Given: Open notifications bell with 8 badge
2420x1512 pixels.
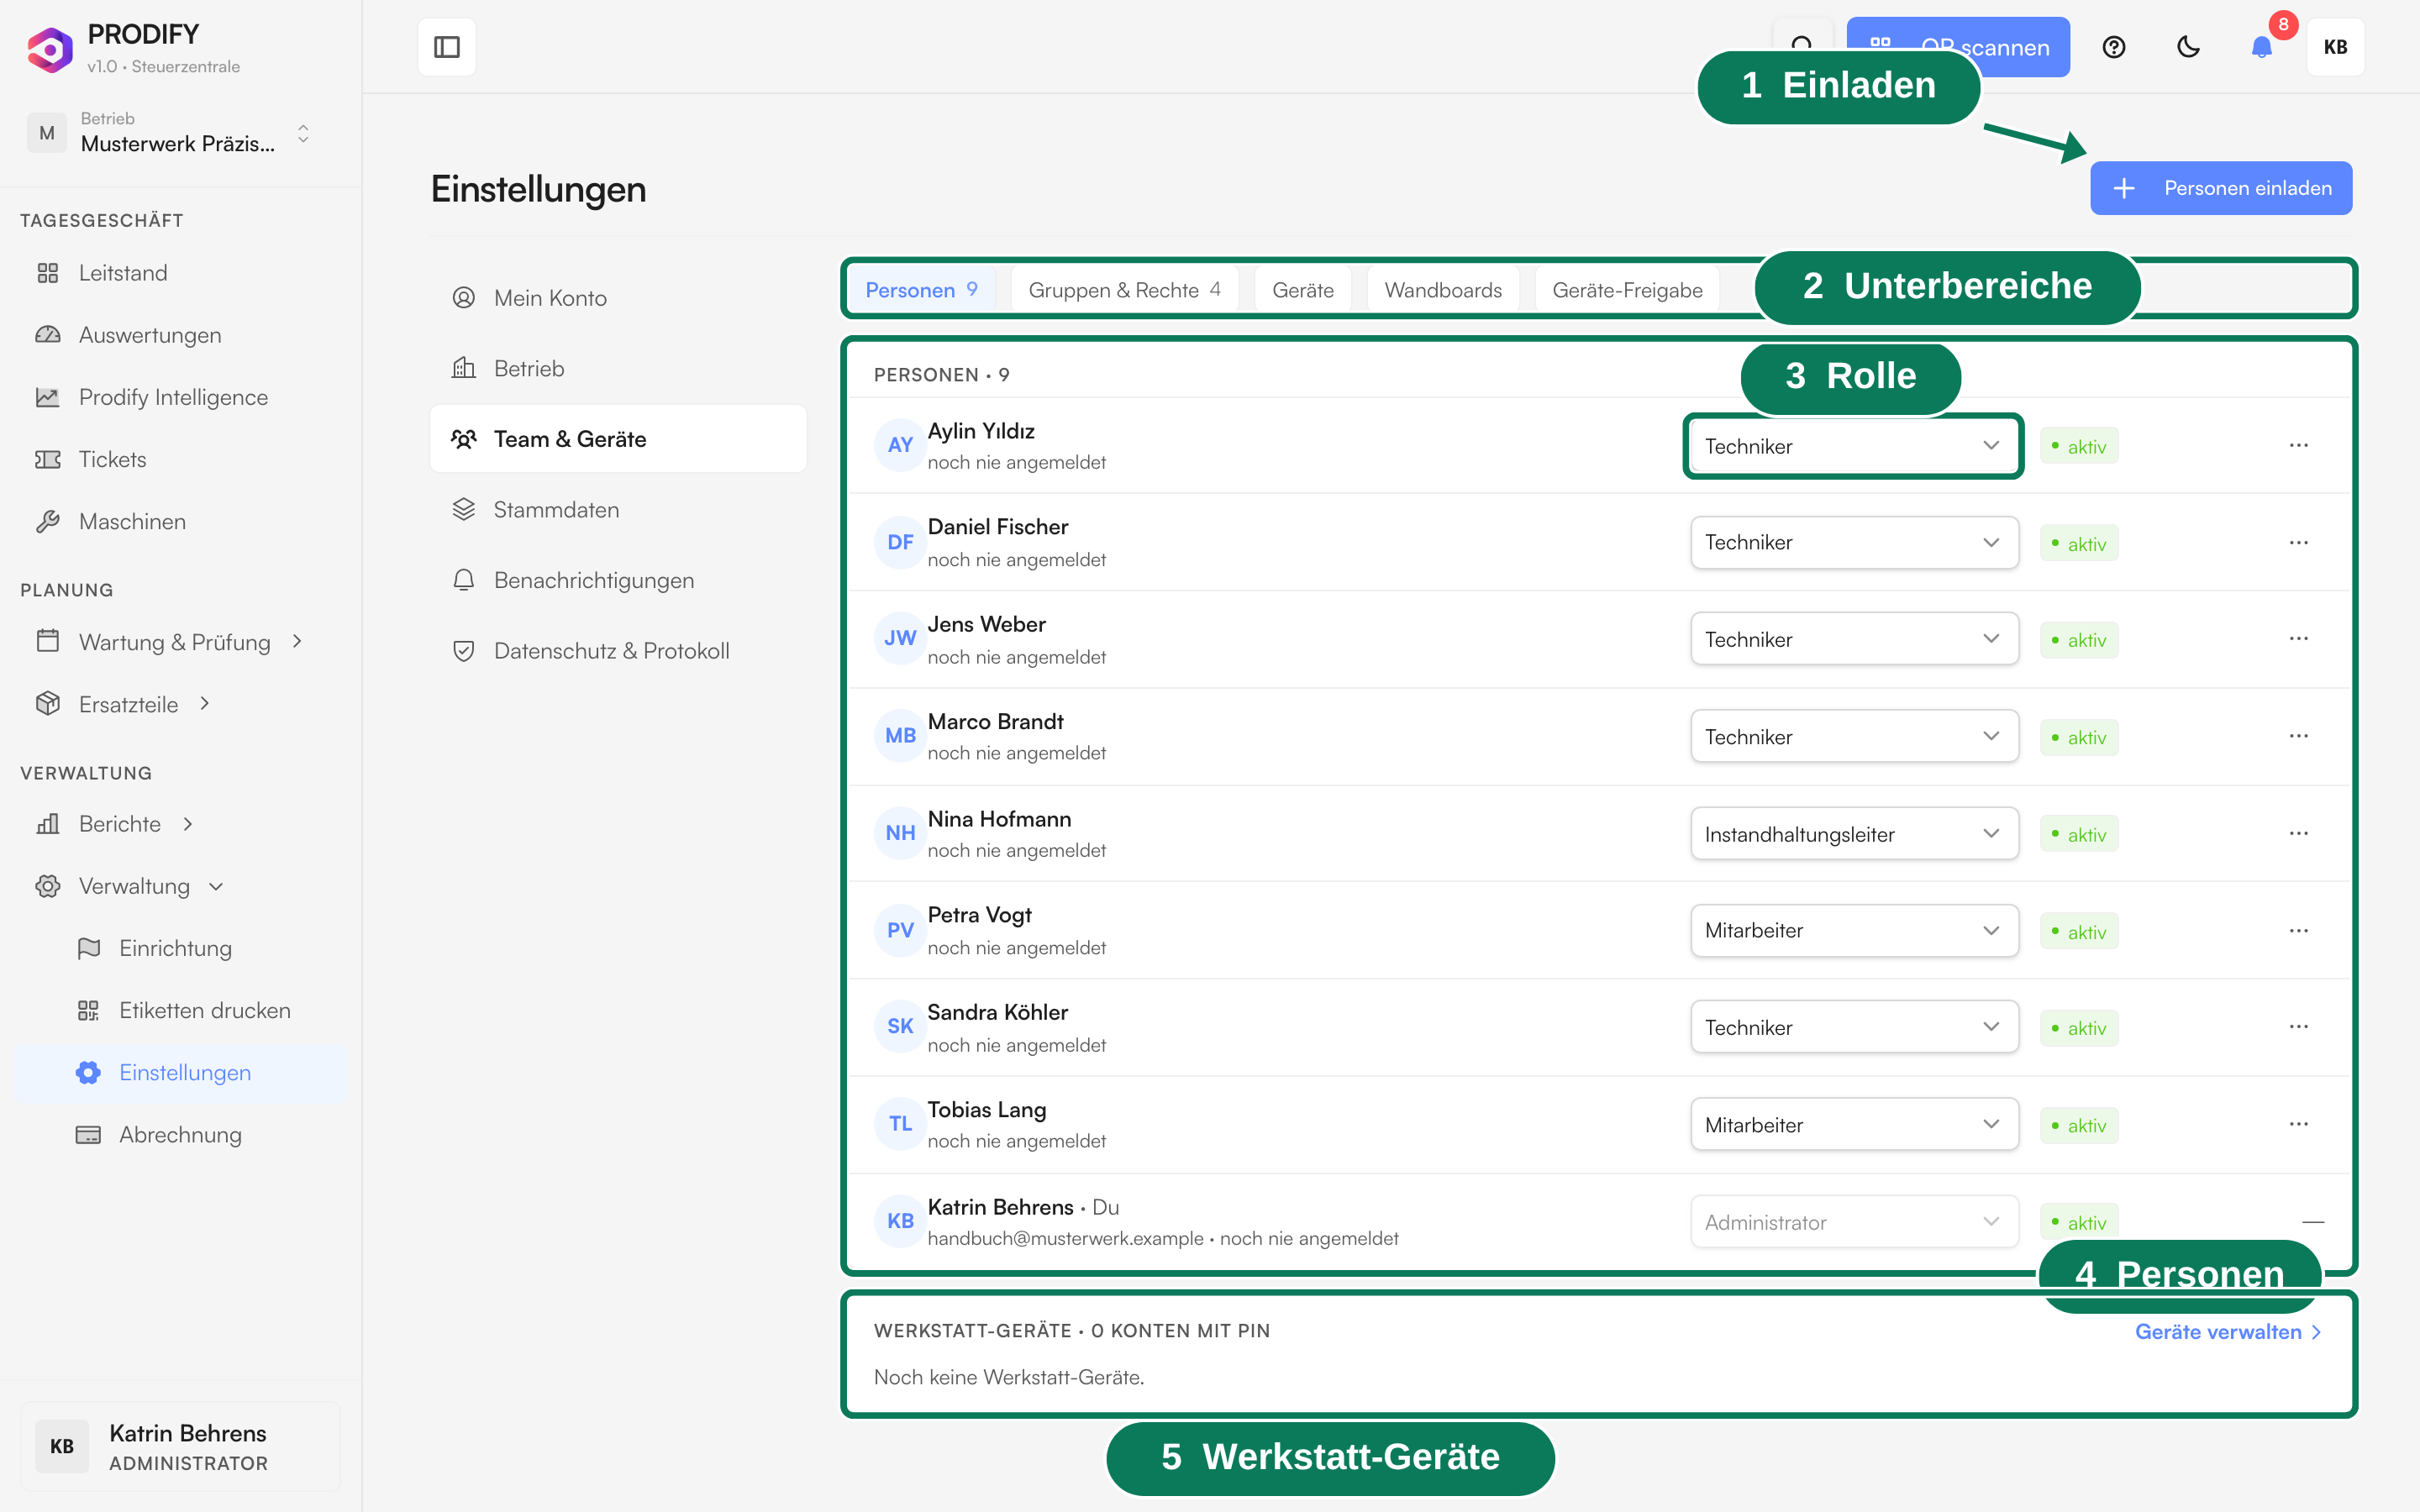Looking at the screenshot, I should tap(2262, 47).
